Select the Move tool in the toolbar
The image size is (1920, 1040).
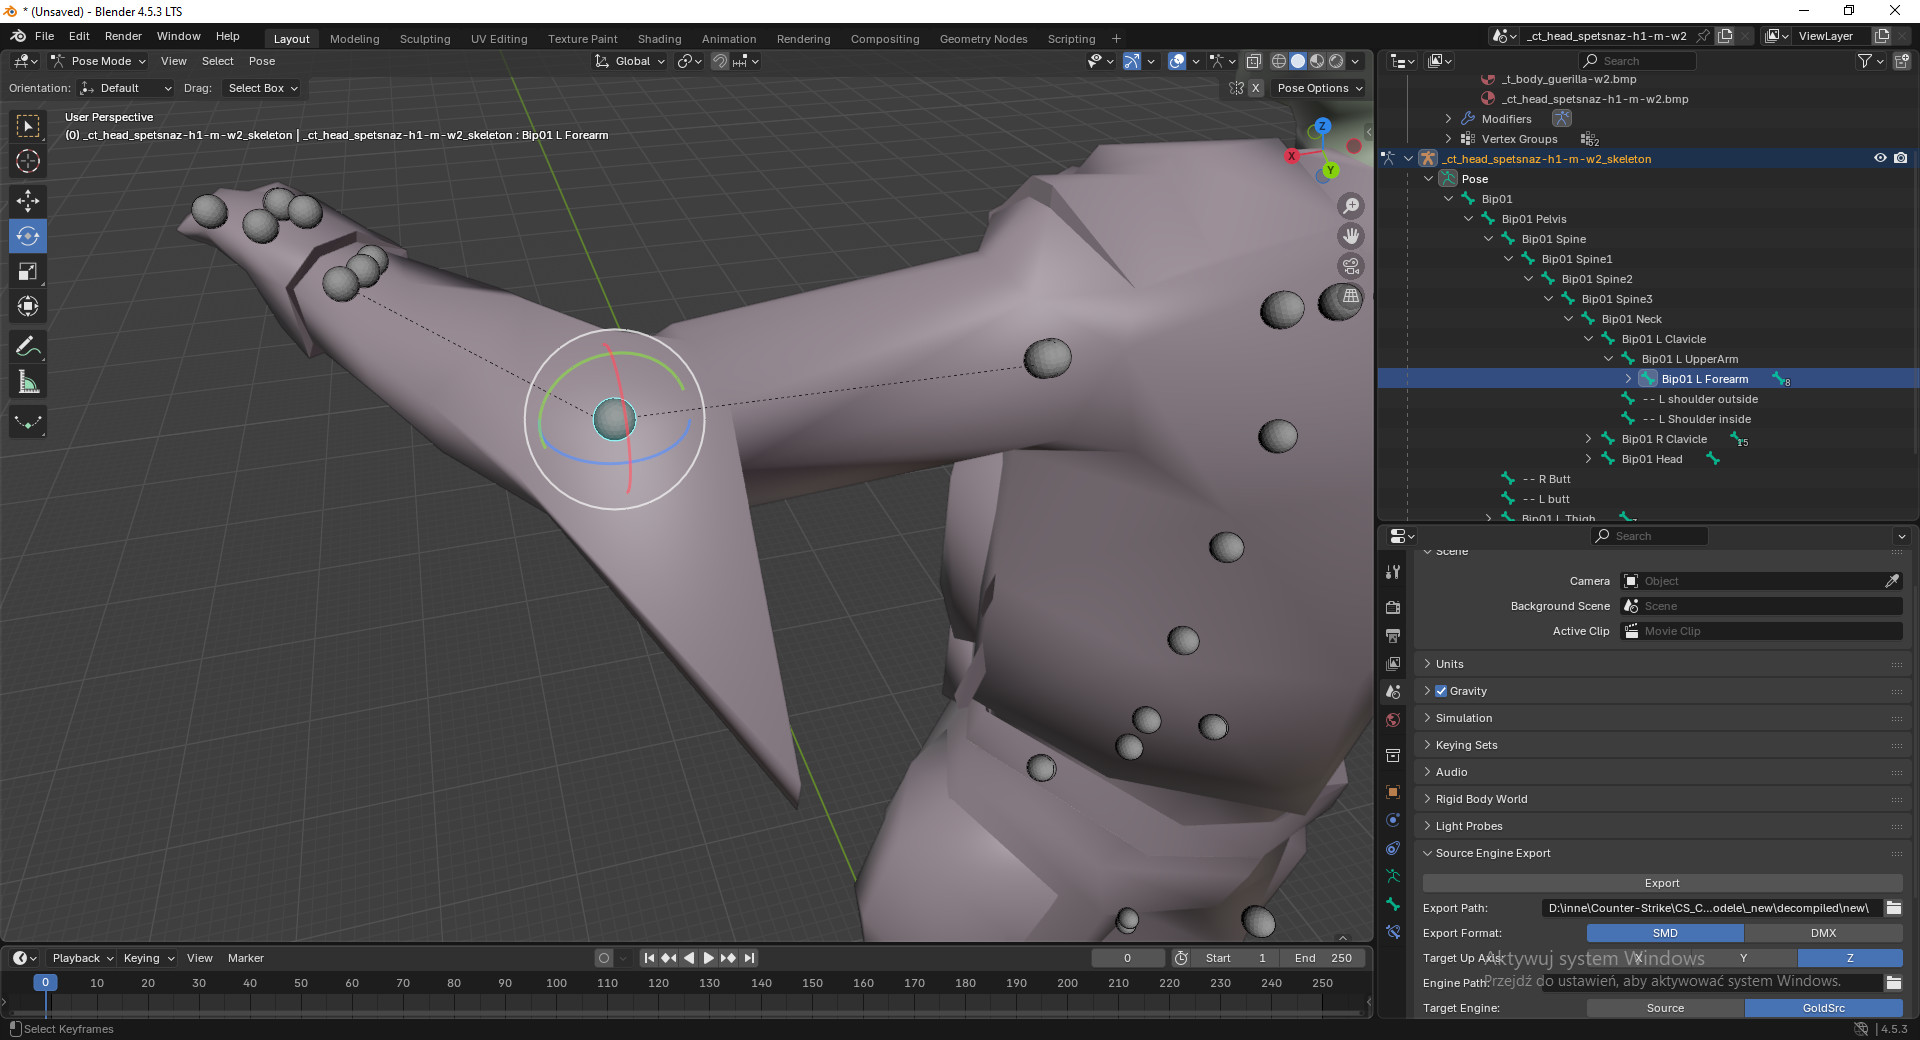(27, 201)
